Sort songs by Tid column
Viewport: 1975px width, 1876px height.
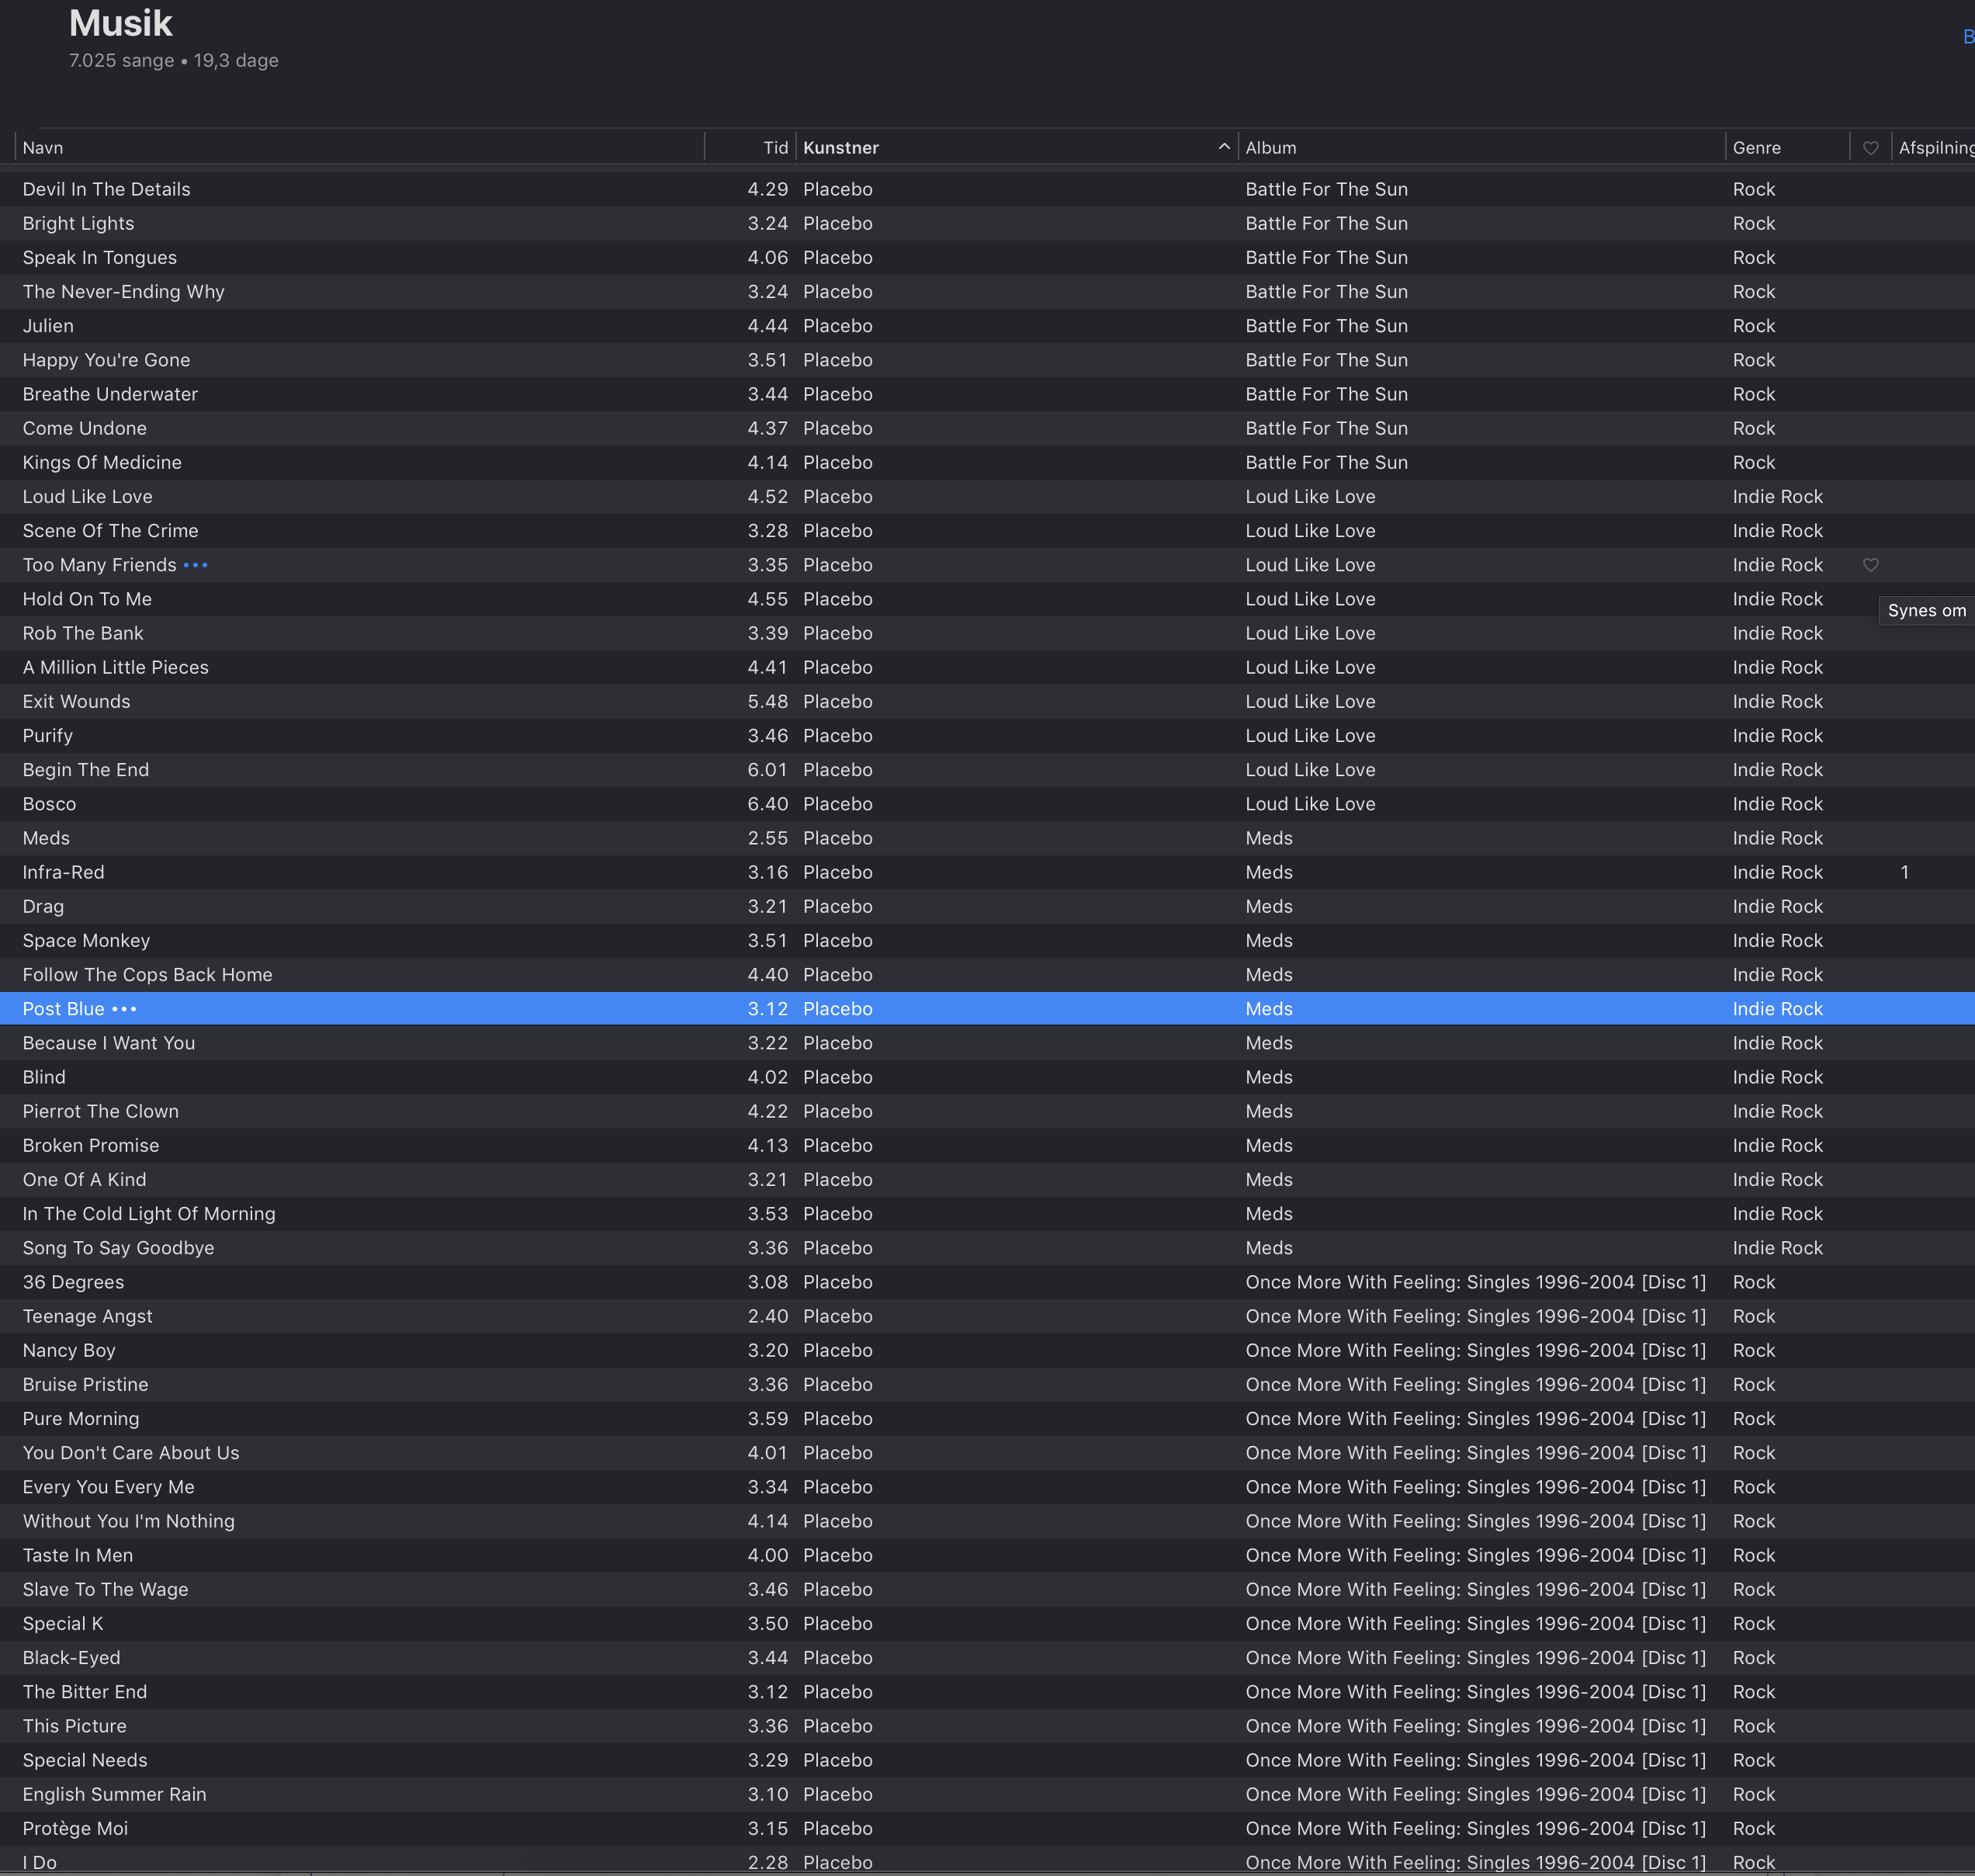pos(775,148)
